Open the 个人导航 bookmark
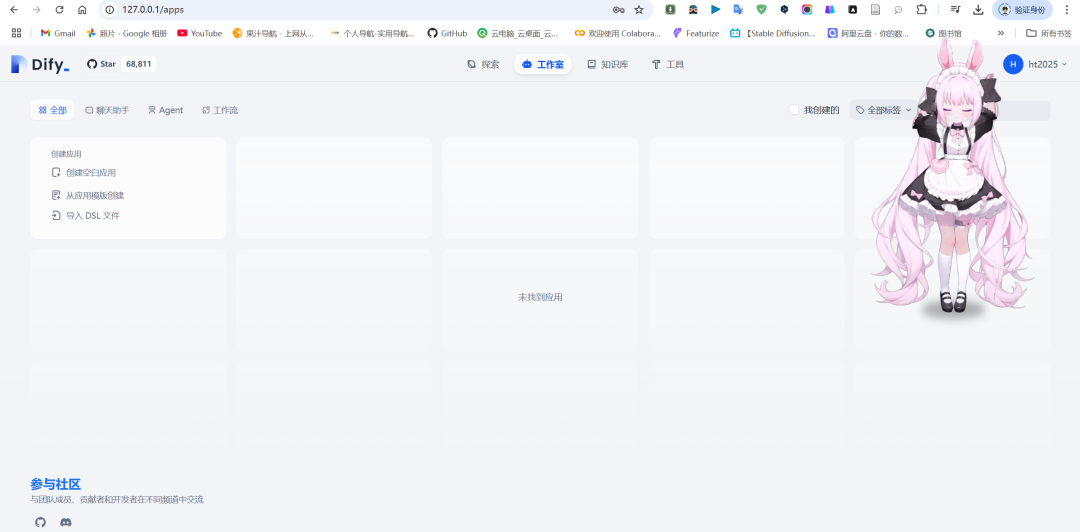Image resolution: width=1080 pixels, height=532 pixels. tap(372, 33)
